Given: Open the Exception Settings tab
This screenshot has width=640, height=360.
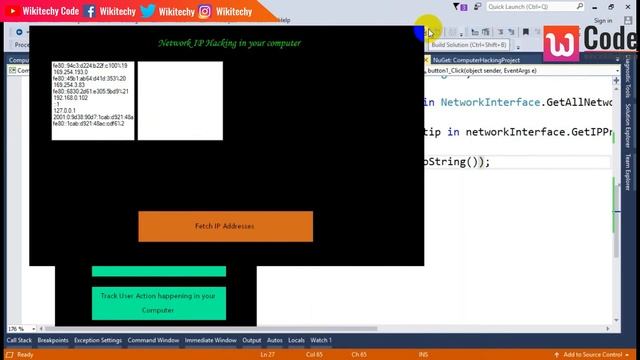Looking at the screenshot, I should pyautogui.click(x=98, y=340).
